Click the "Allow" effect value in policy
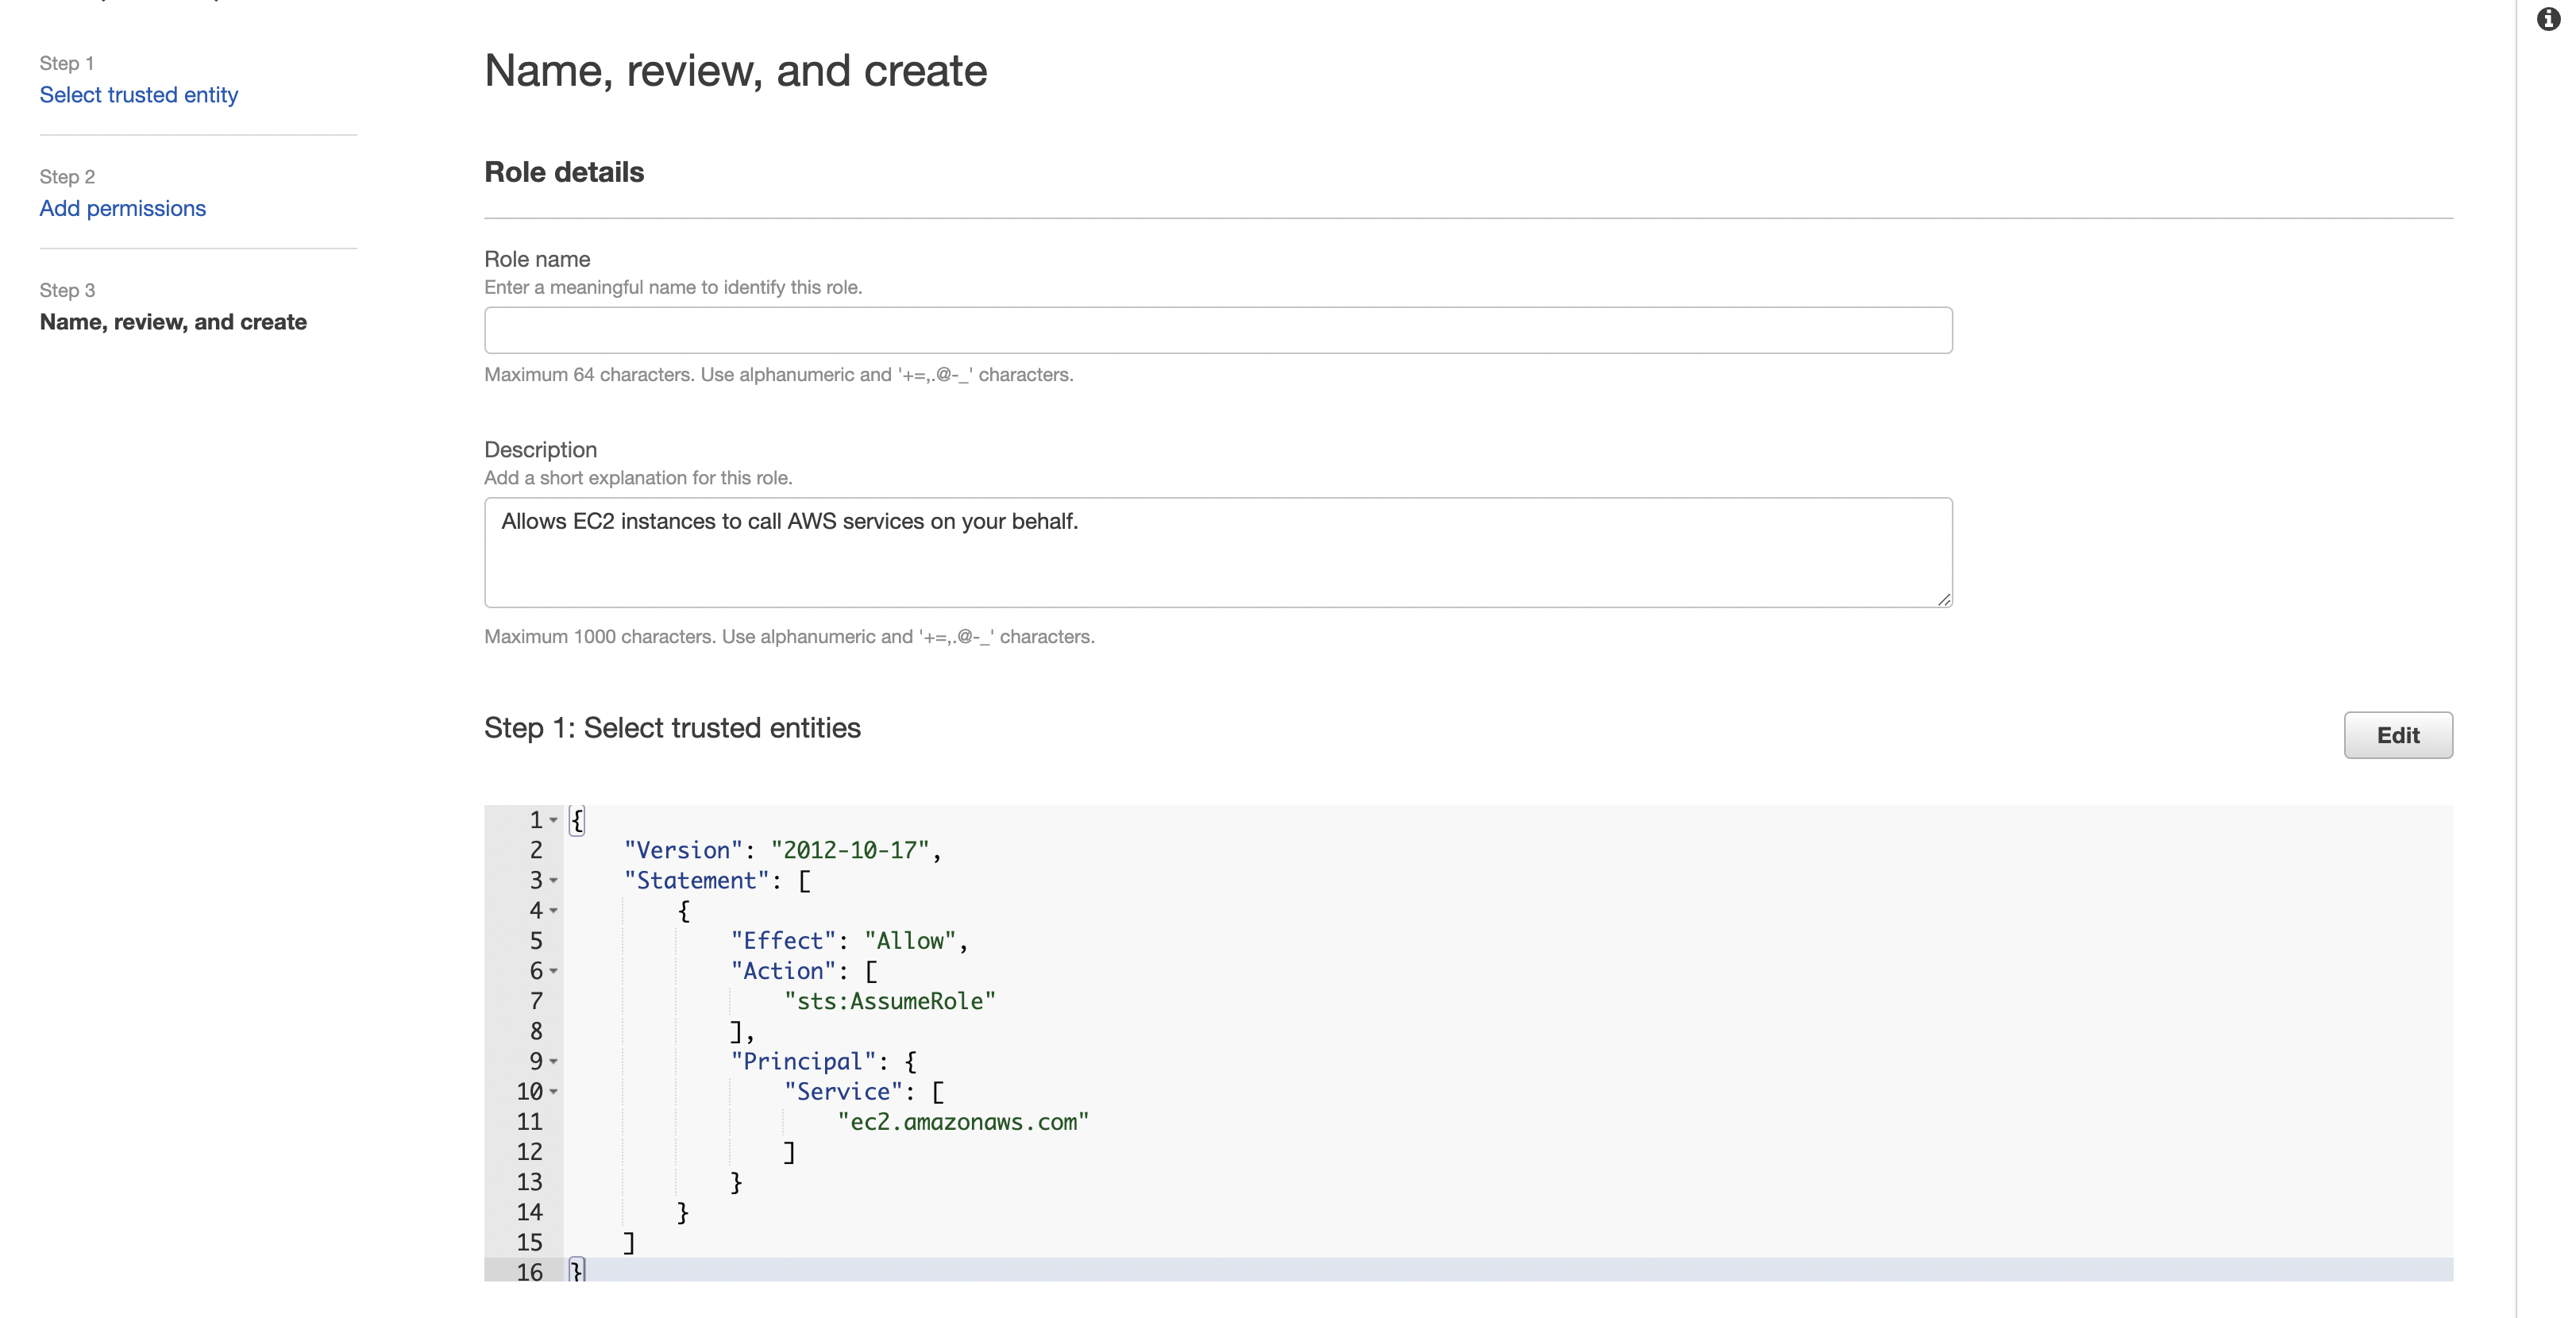This screenshot has width=2576, height=1318. 910,941
